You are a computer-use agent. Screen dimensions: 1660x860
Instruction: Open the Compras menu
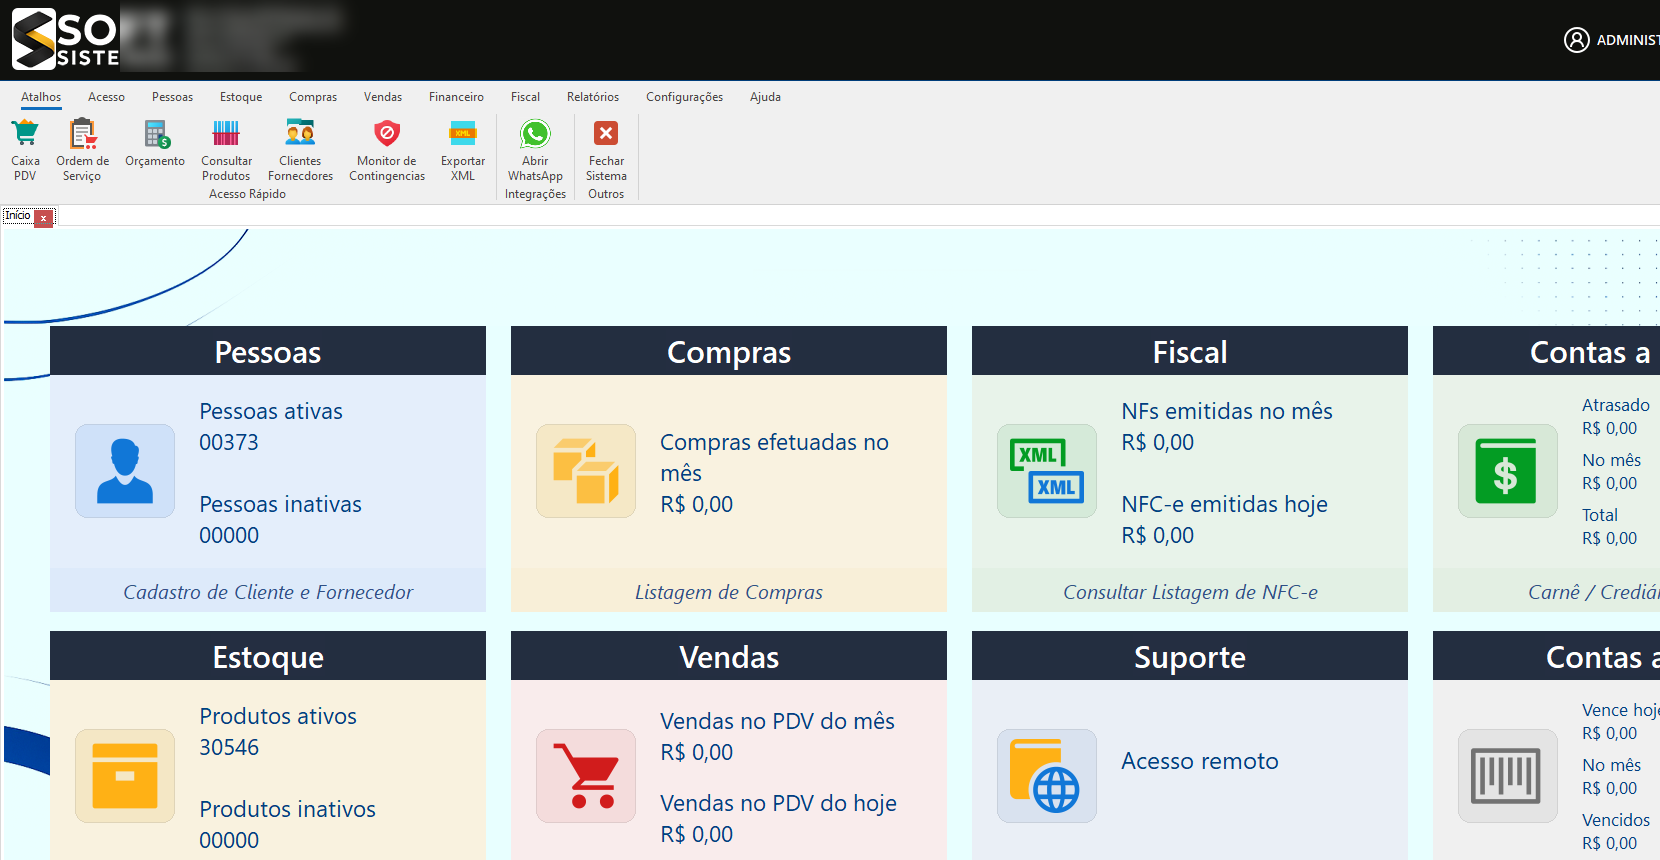(x=313, y=97)
